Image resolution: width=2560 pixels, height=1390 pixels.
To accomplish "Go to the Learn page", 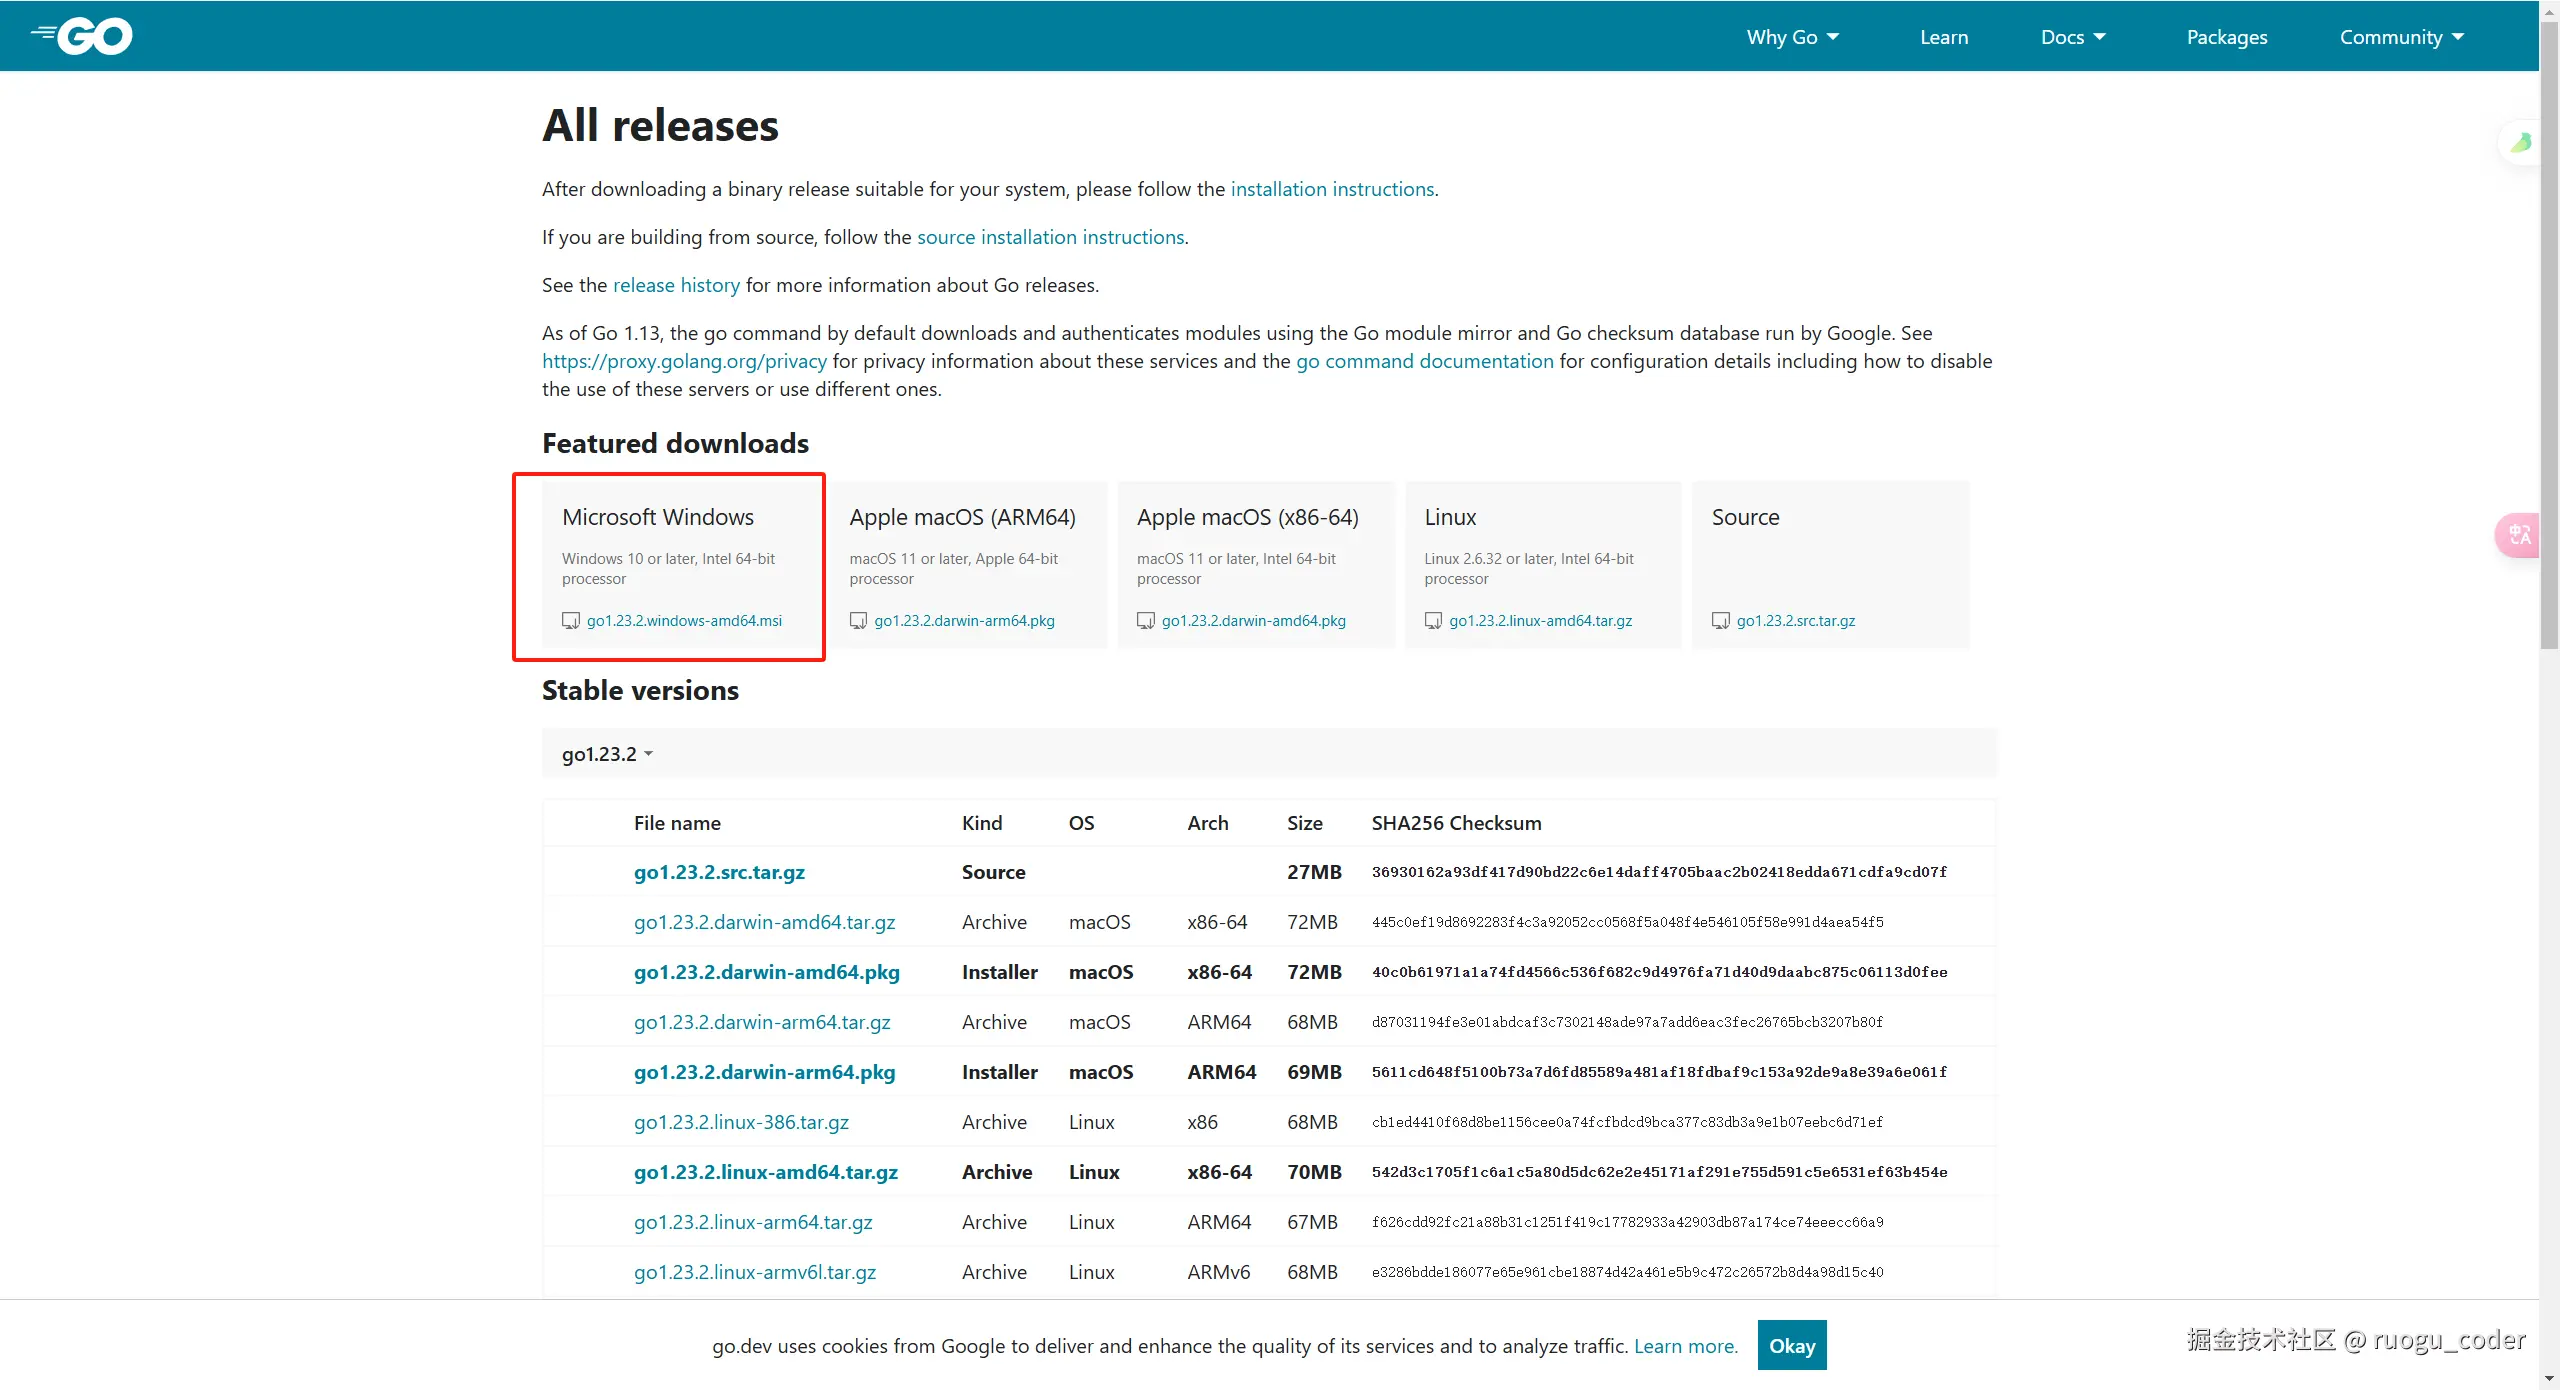I will coord(1944,37).
